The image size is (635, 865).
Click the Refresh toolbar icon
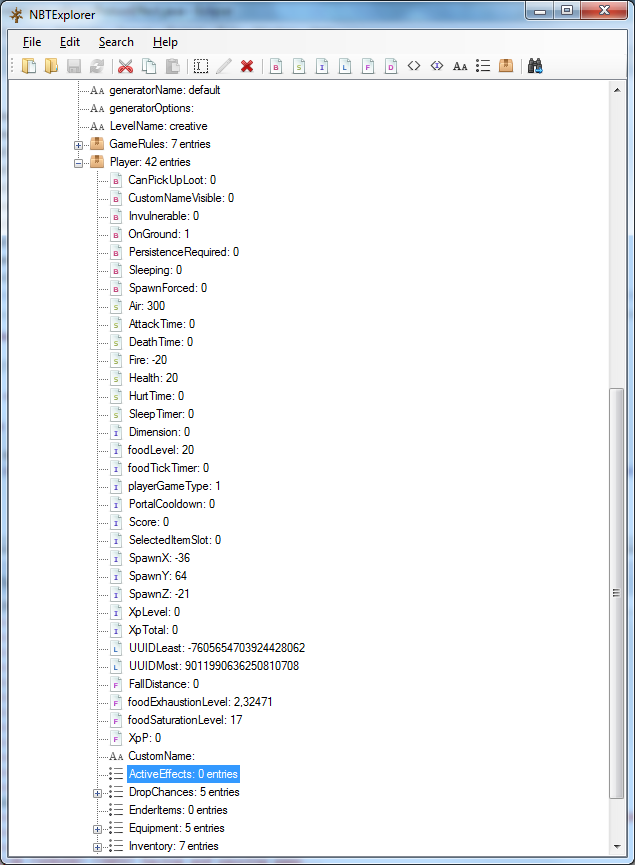[x=97, y=66]
